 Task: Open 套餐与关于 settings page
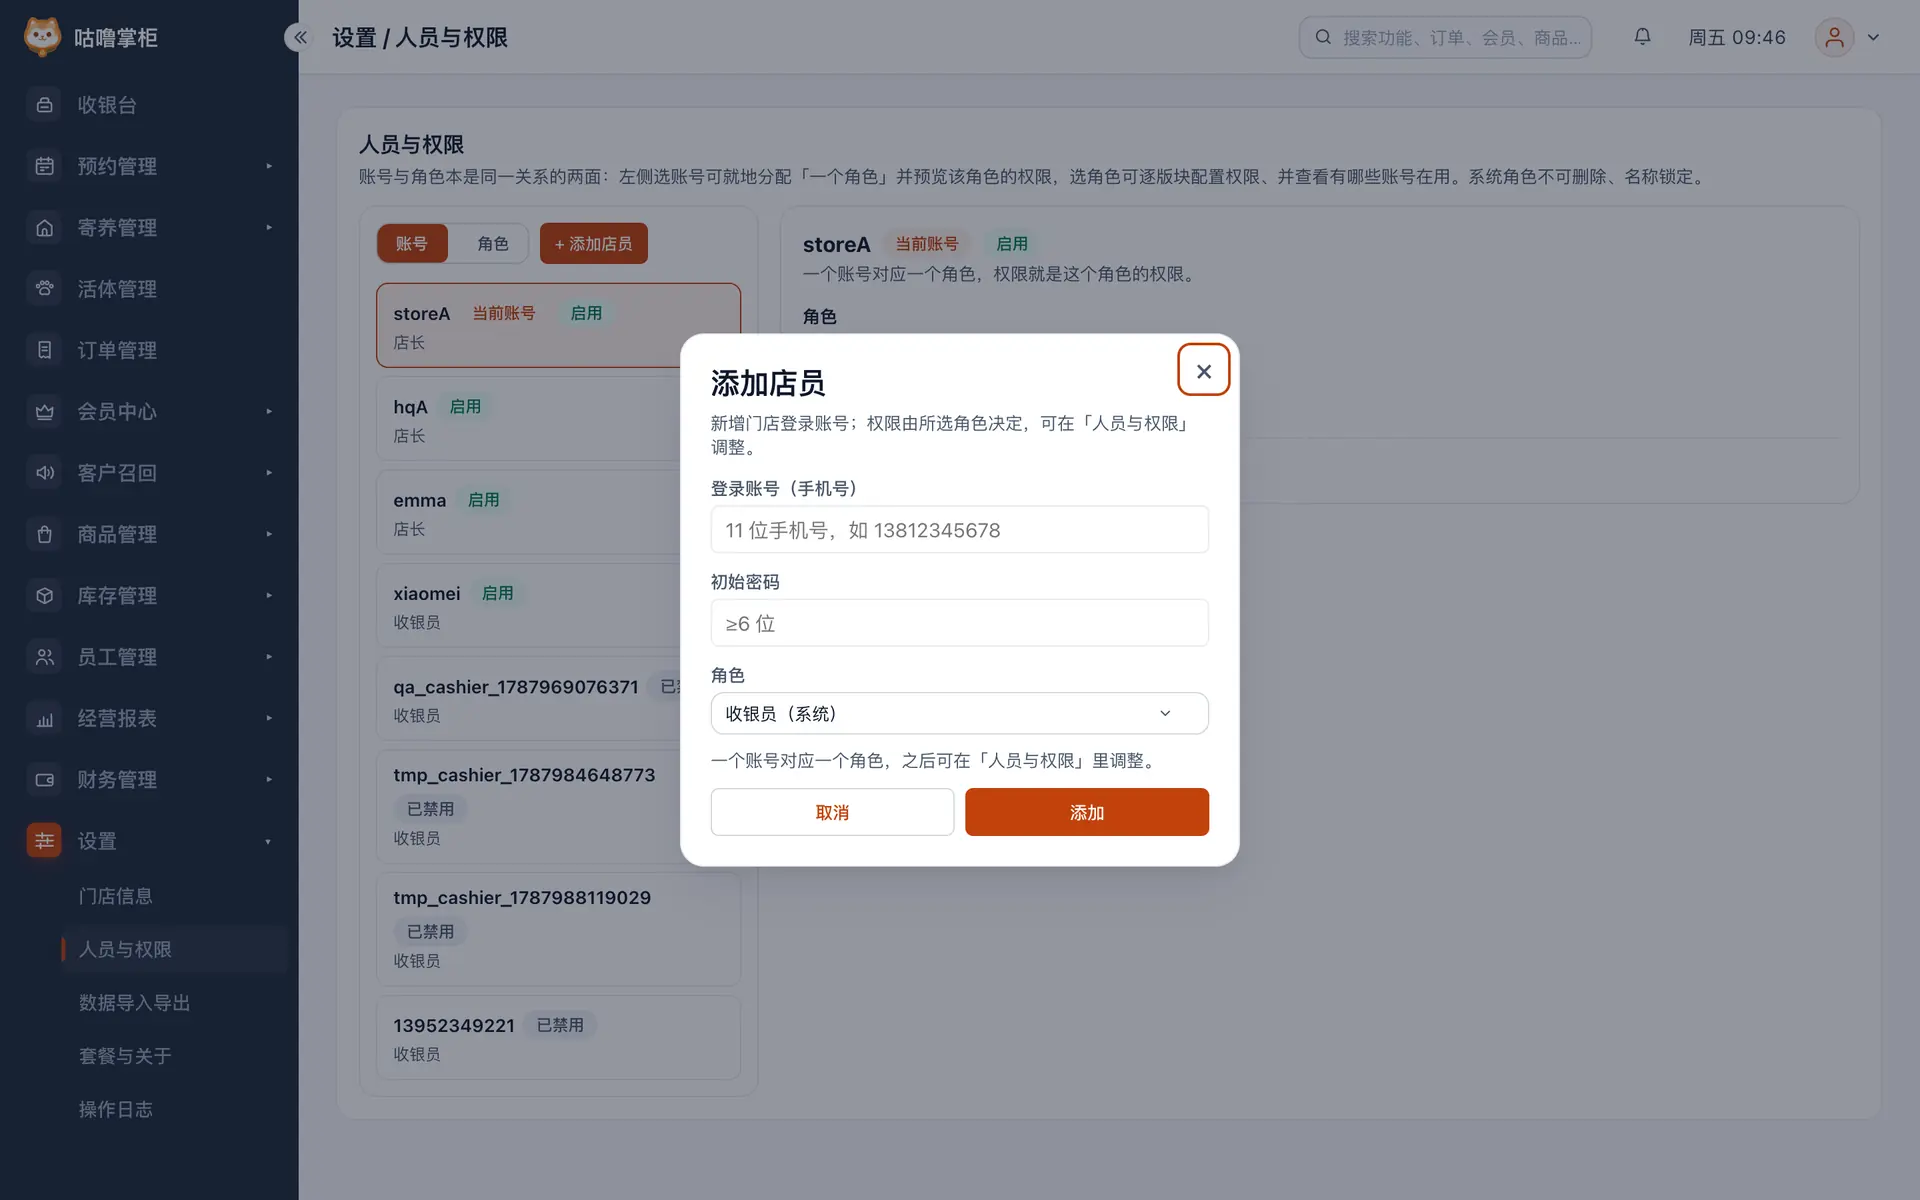[x=125, y=1056]
